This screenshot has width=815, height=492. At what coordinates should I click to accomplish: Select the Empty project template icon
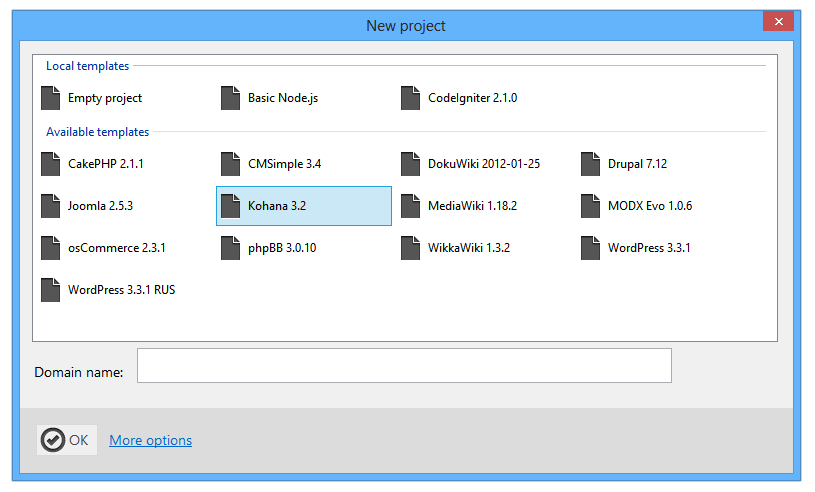coord(50,98)
